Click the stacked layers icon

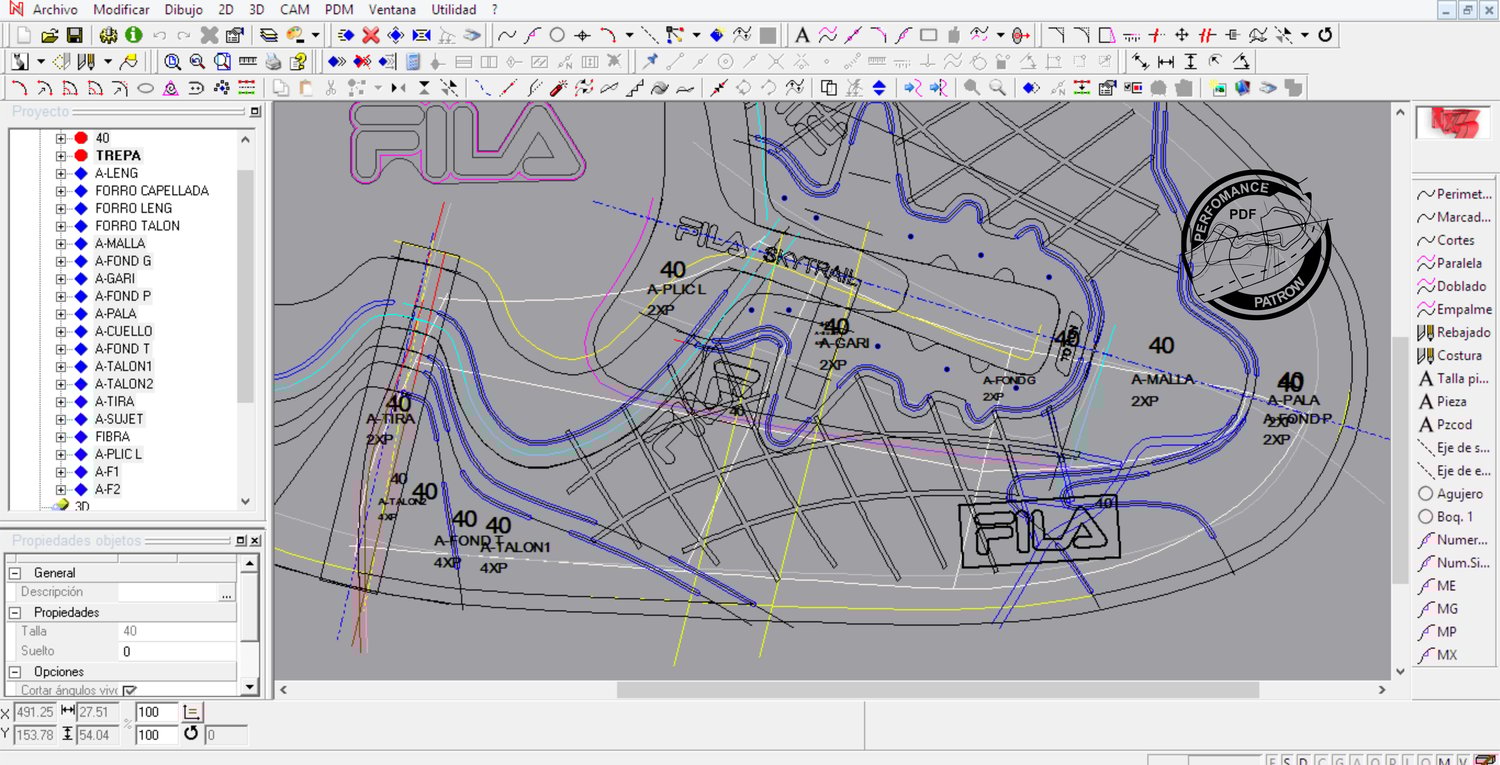point(269,35)
